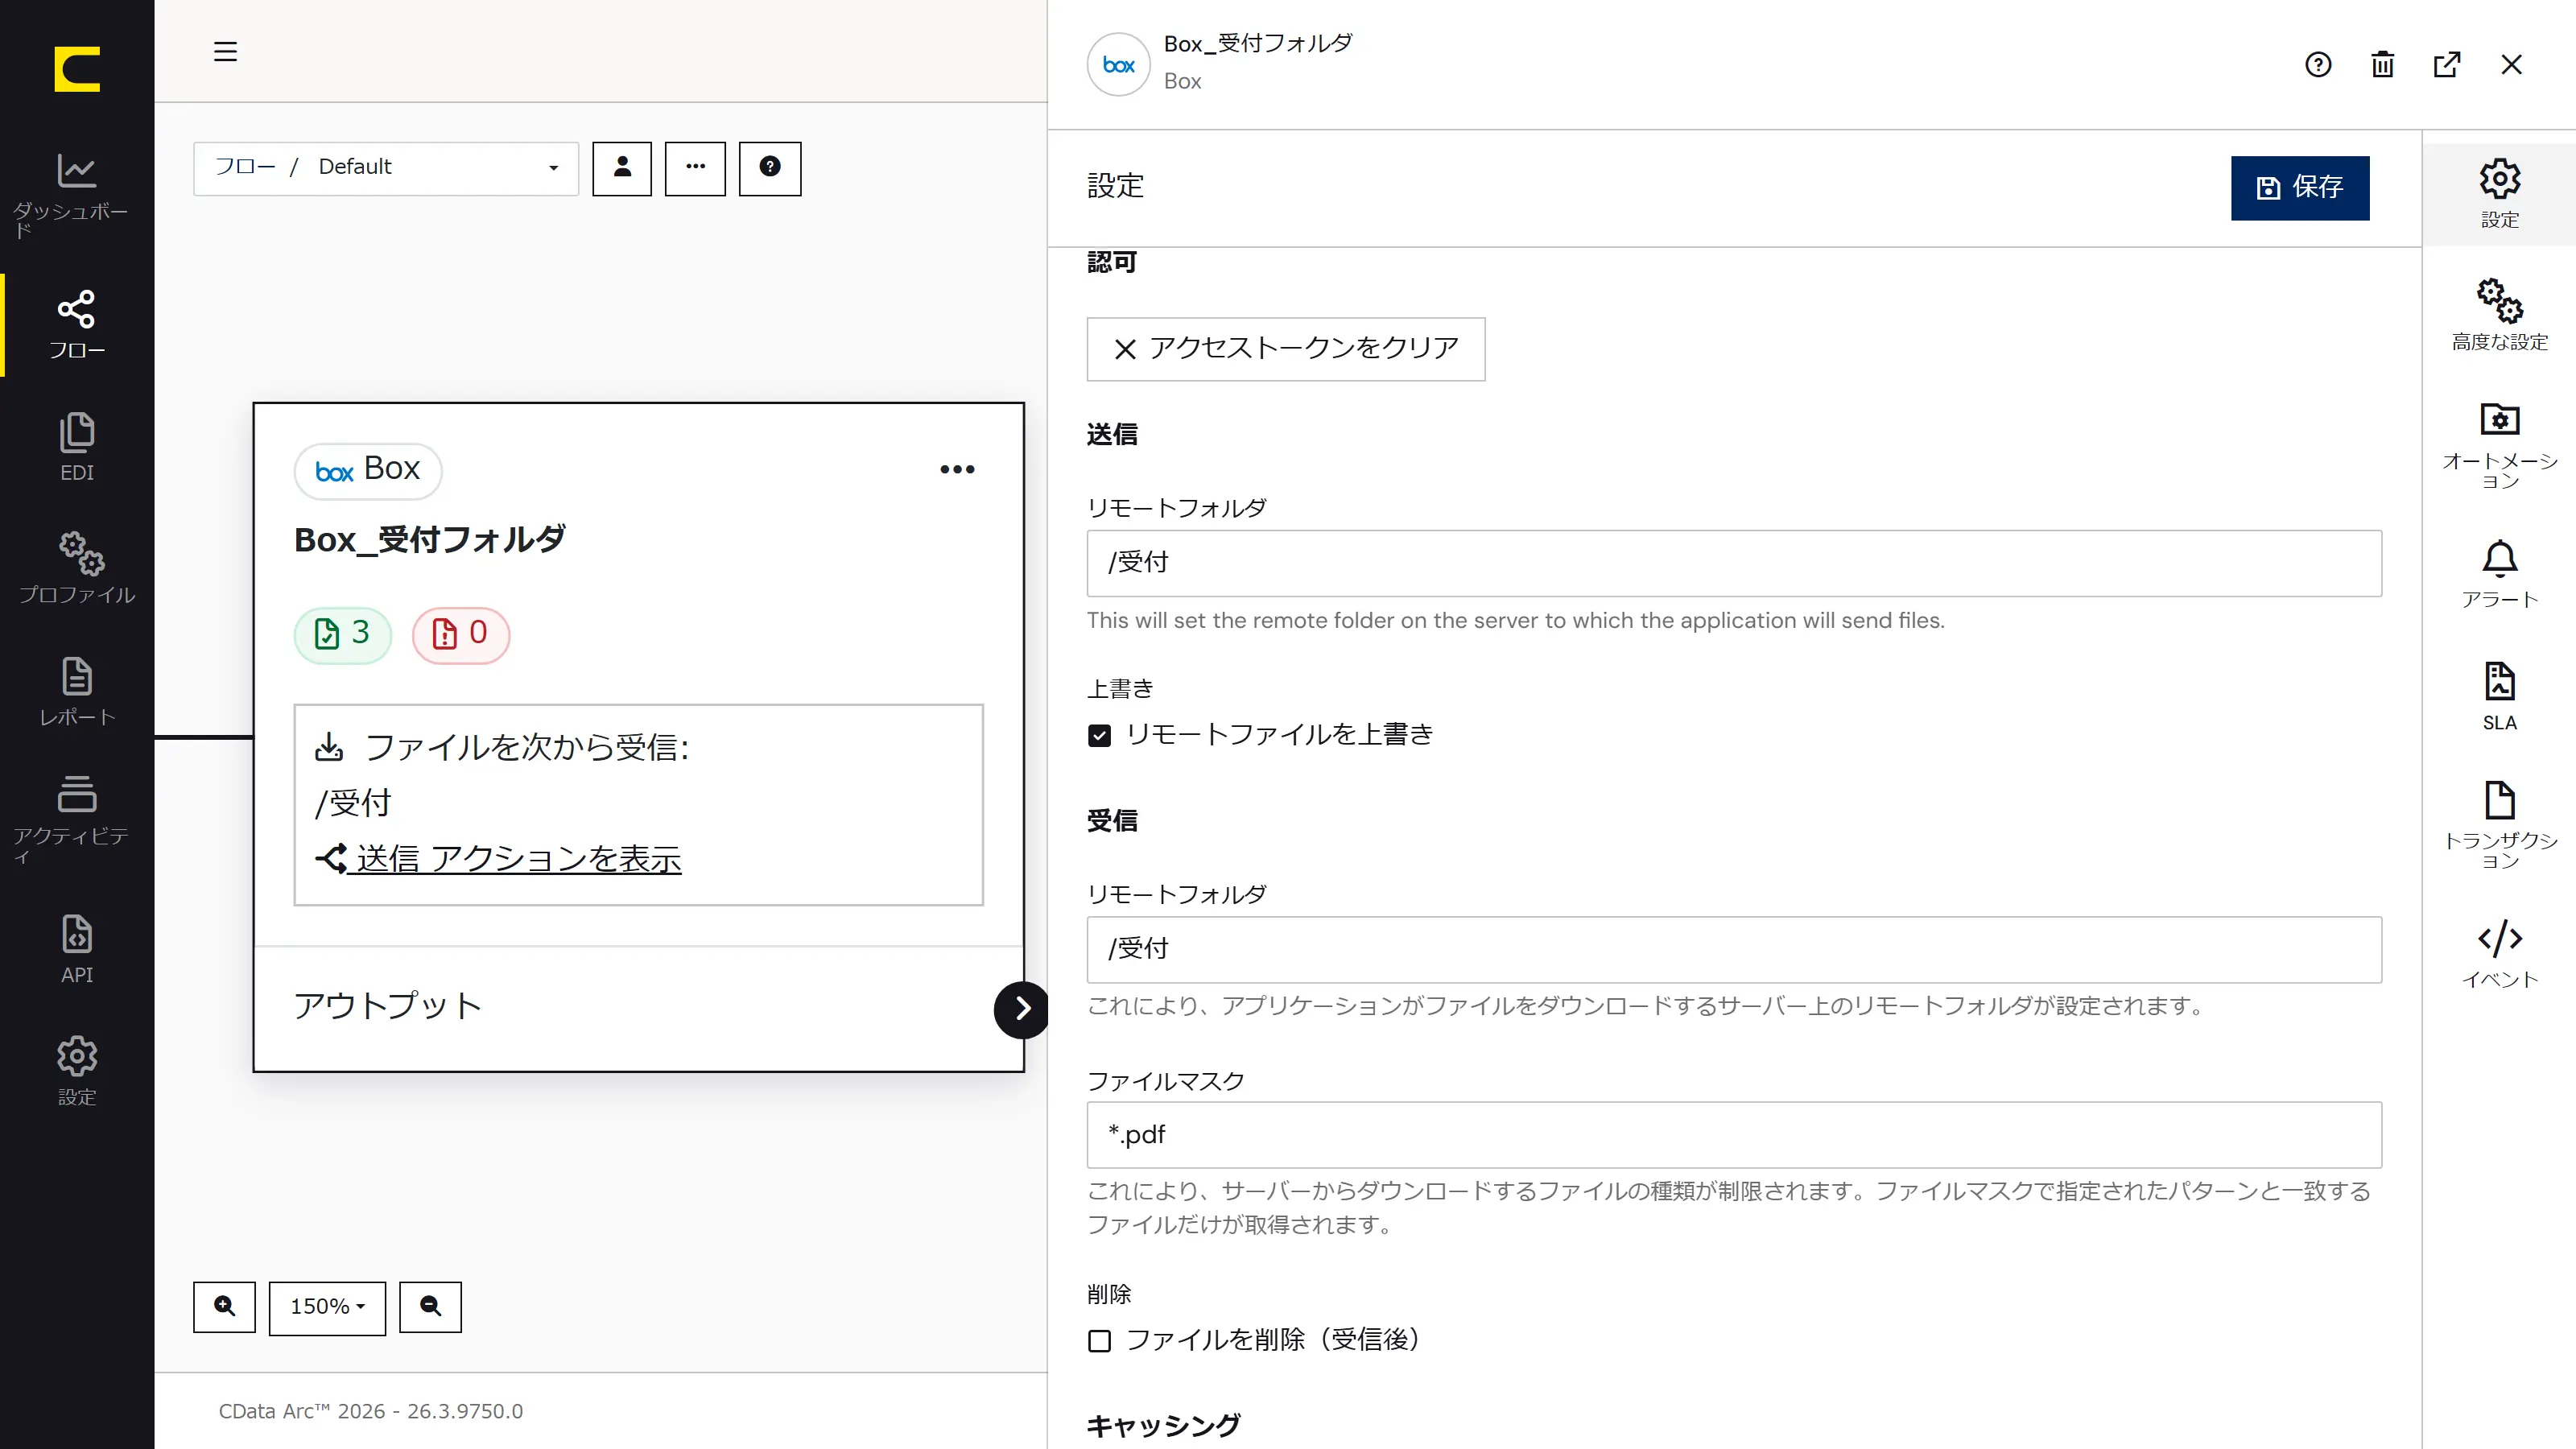
Task: Switch to the 高度な設定 tab
Action: (x=2499, y=315)
